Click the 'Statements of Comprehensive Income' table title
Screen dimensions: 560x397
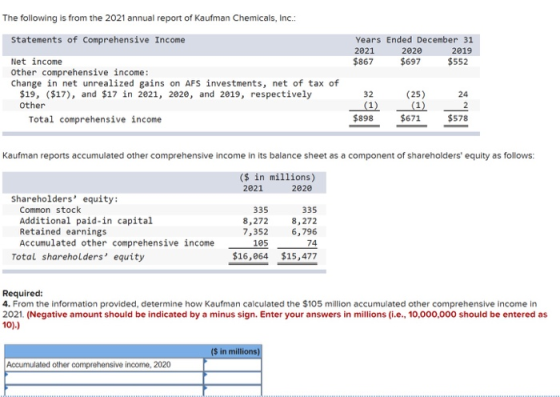98,40
